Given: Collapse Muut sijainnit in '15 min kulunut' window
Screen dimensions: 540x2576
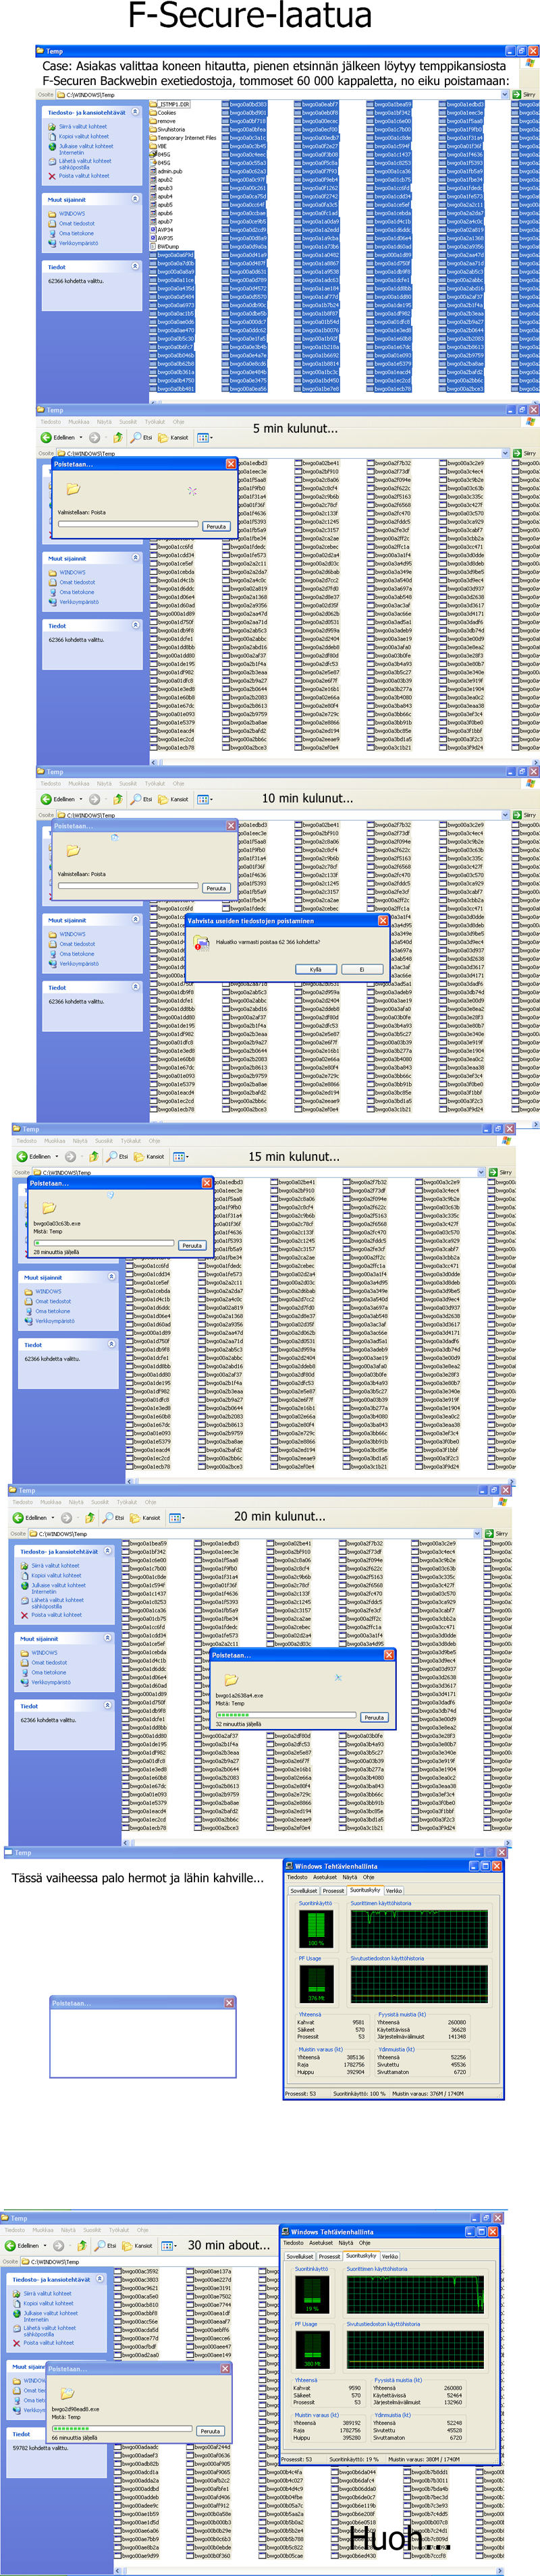Looking at the screenshot, I should tap(111, 1277).
